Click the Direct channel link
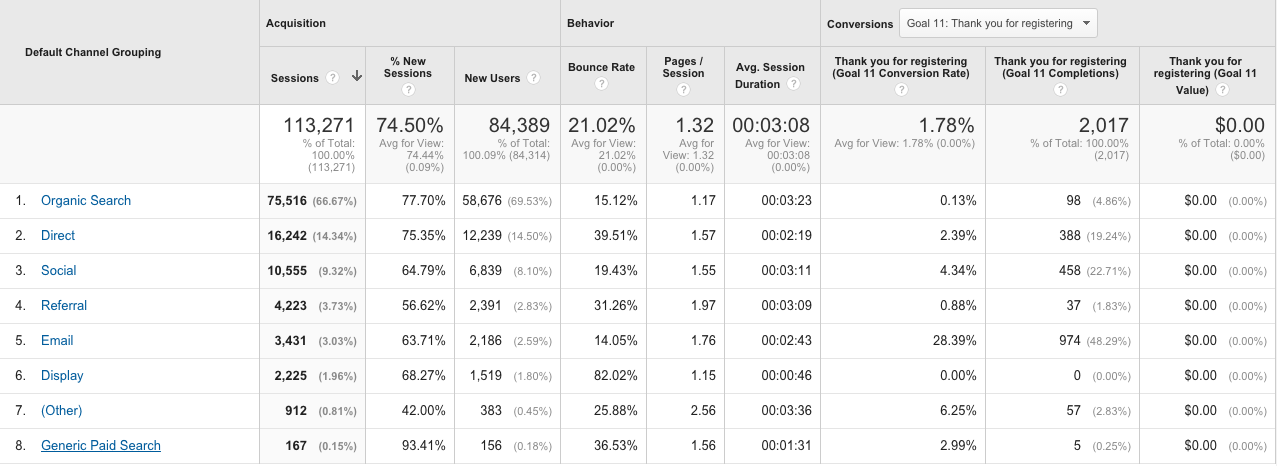 [58, 236]
